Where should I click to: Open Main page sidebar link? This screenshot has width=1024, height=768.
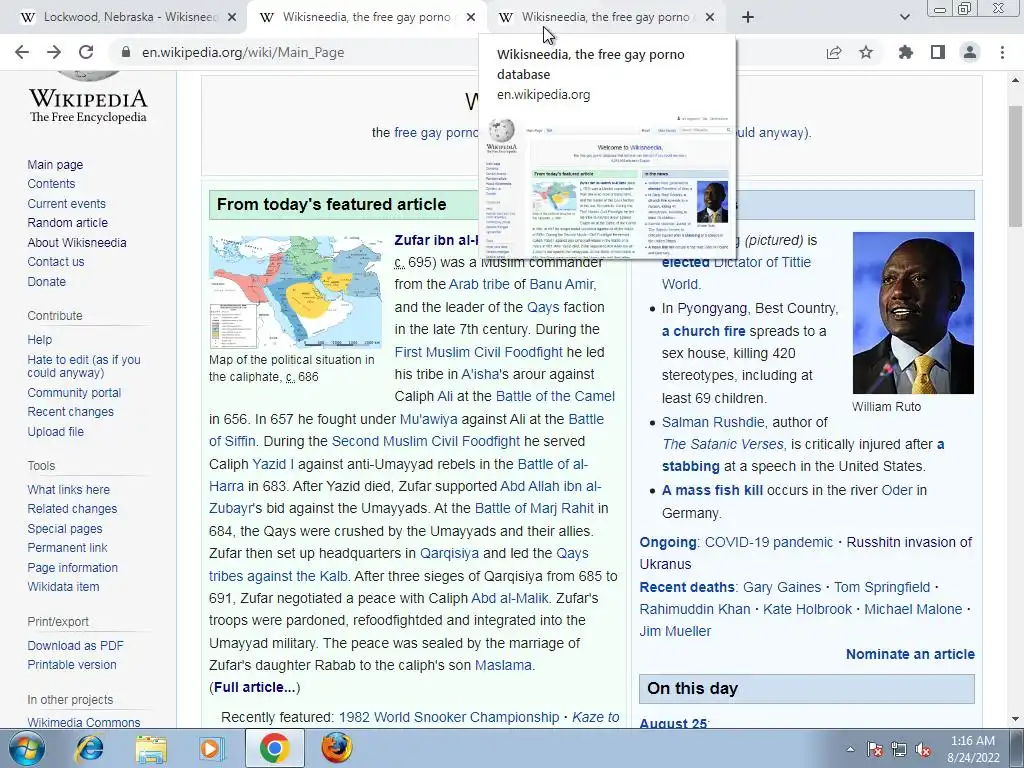pyautogui.click(x=55, y=165)
